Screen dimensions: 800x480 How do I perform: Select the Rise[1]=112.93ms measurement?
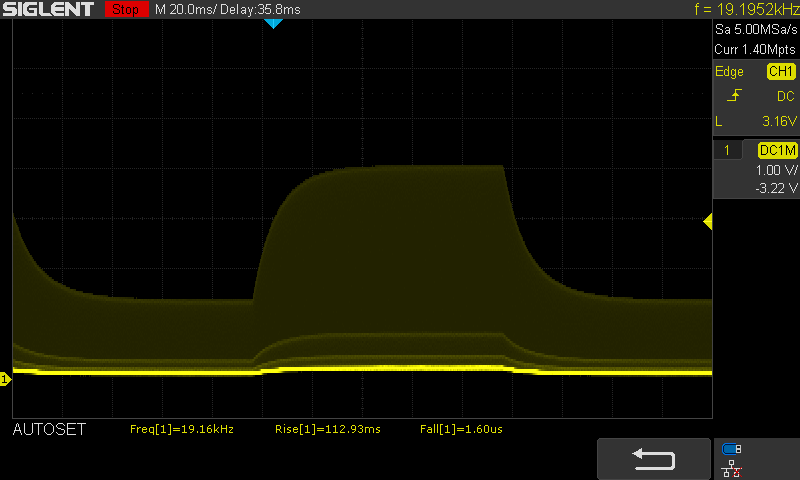[x=328, y=429]
